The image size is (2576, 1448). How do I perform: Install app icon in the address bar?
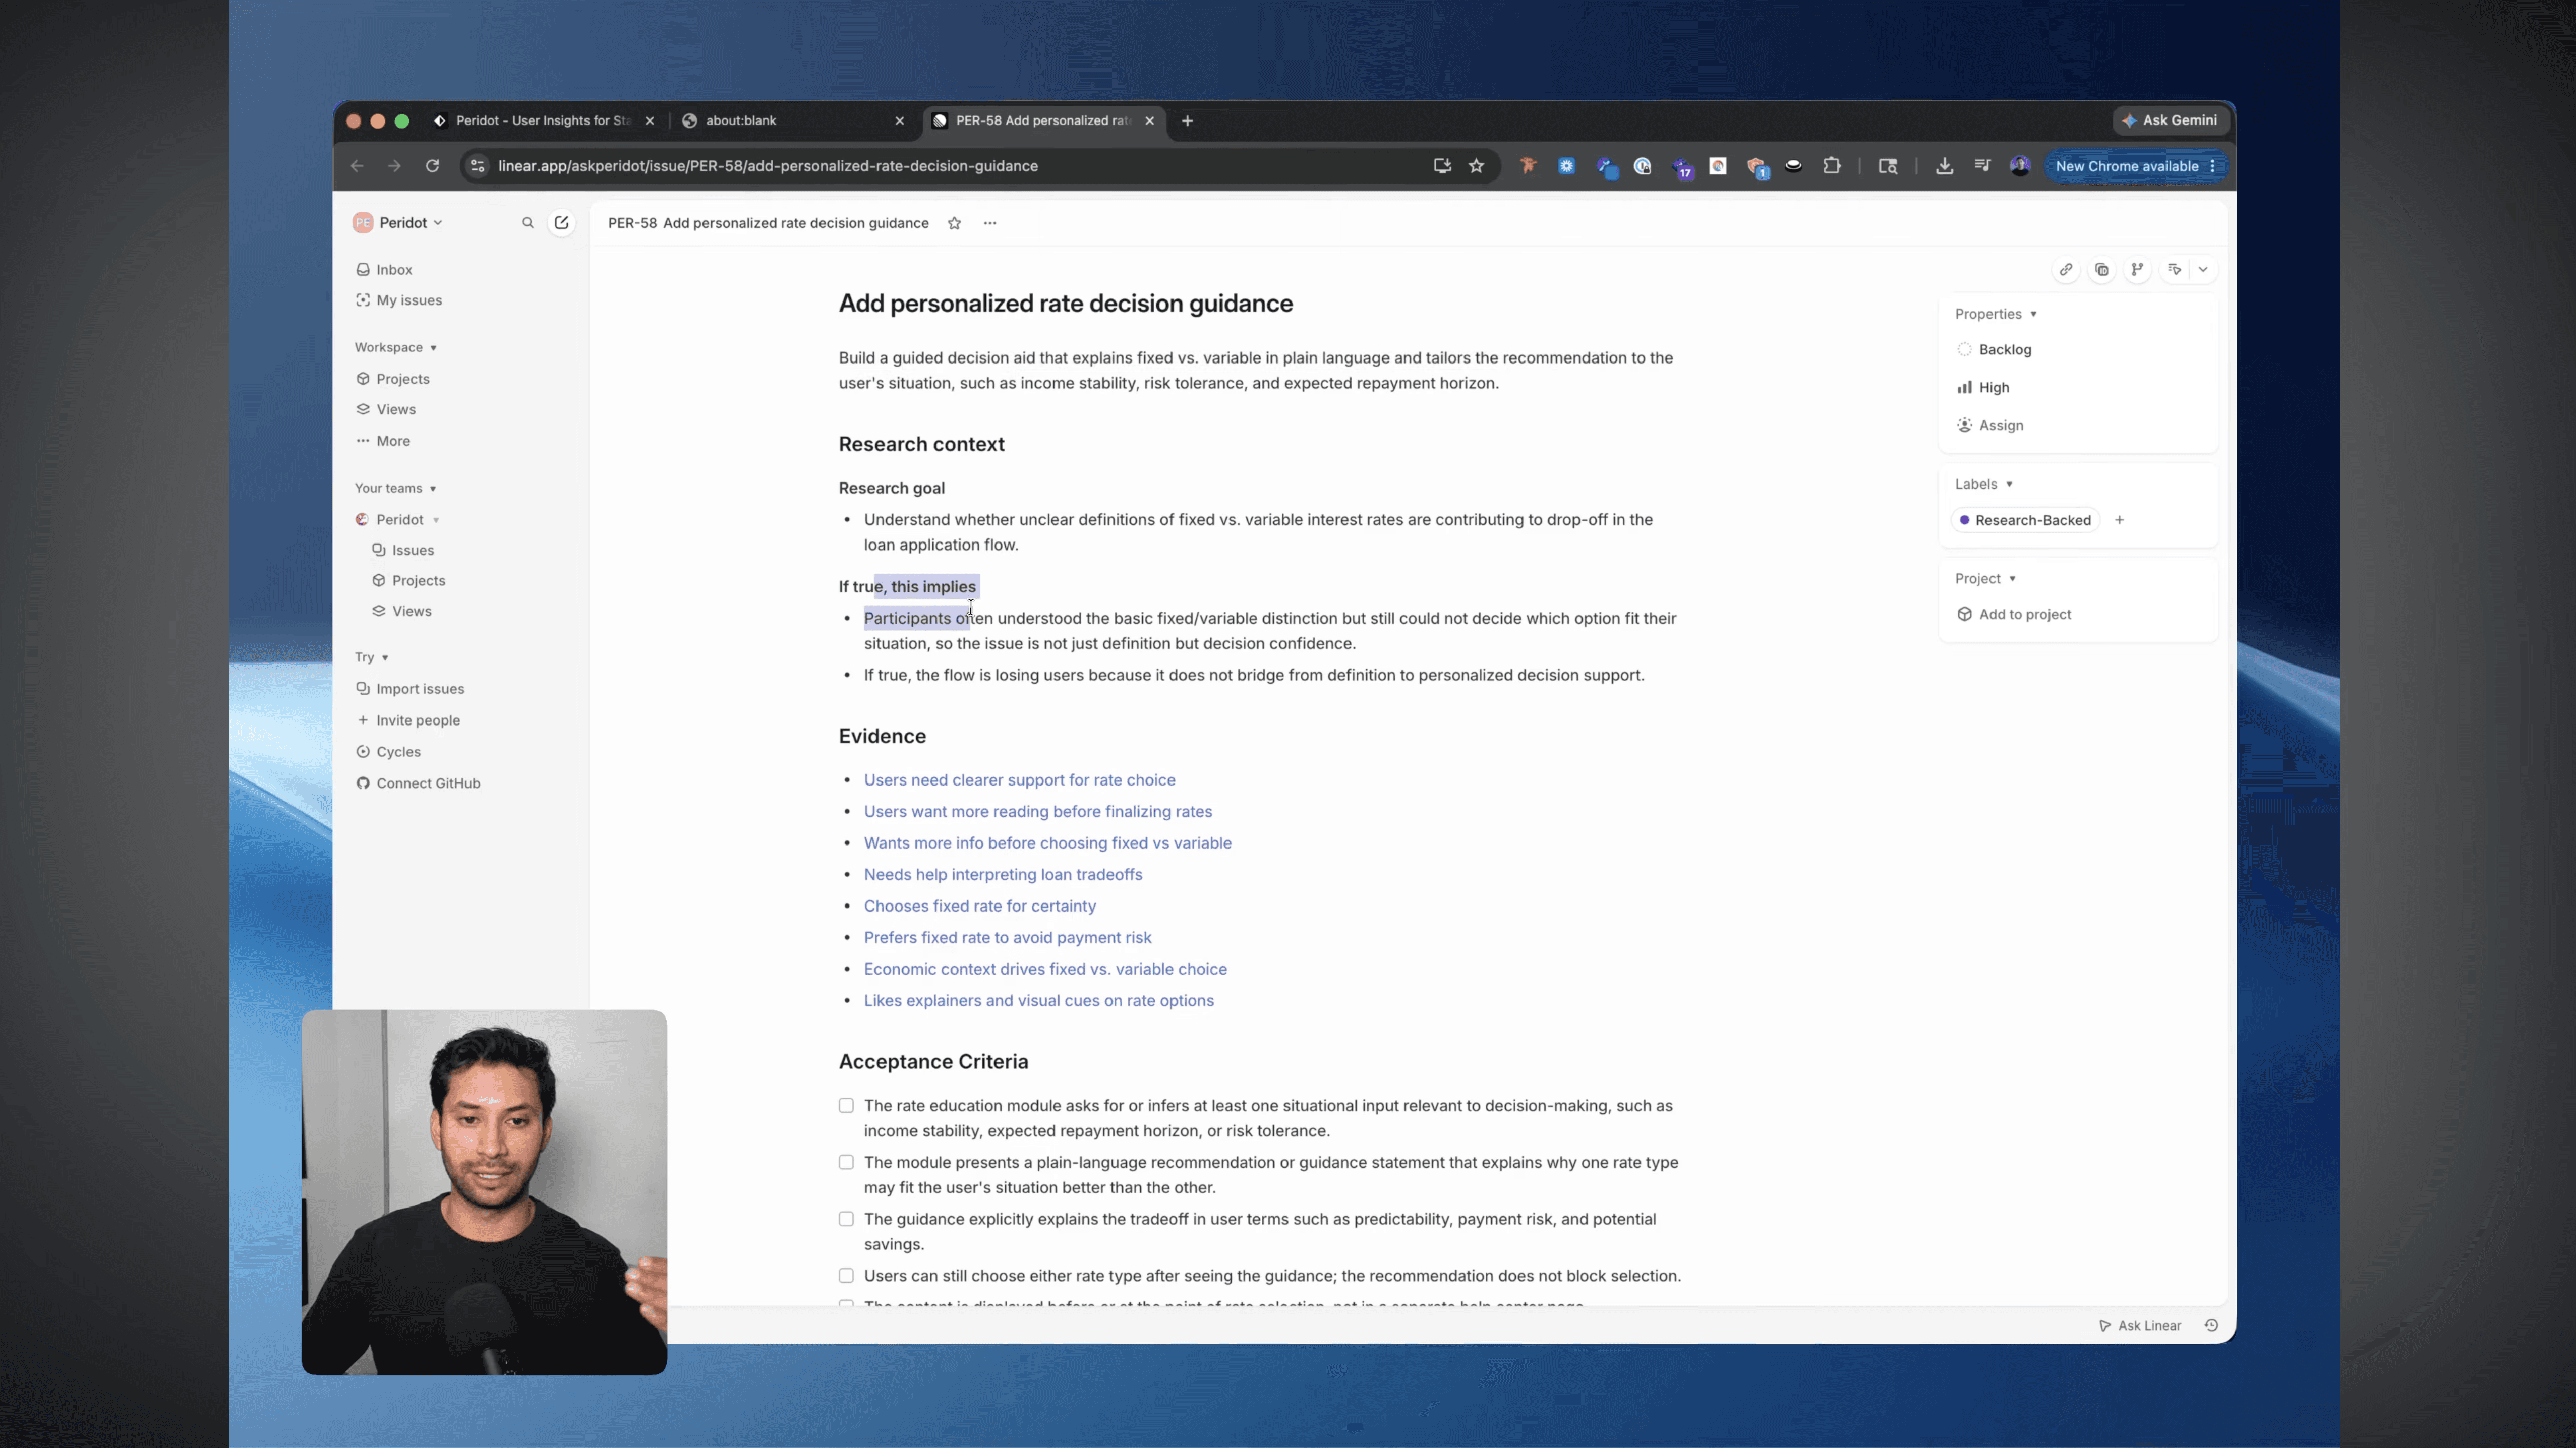click(x=1442, y=166)
